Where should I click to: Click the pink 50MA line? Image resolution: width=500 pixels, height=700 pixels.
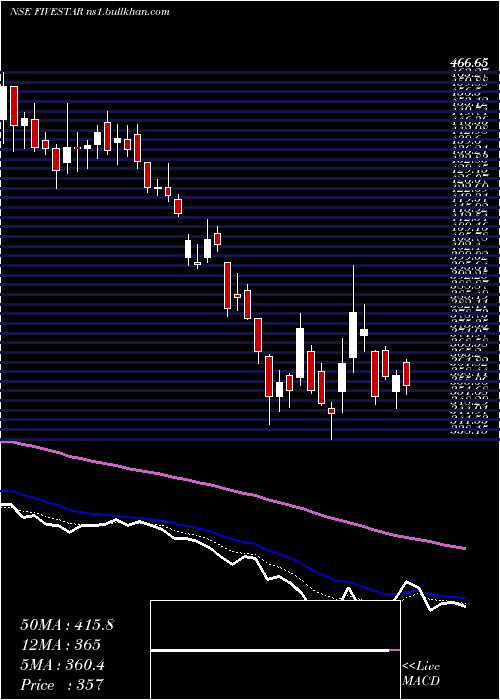click(232, 490)
